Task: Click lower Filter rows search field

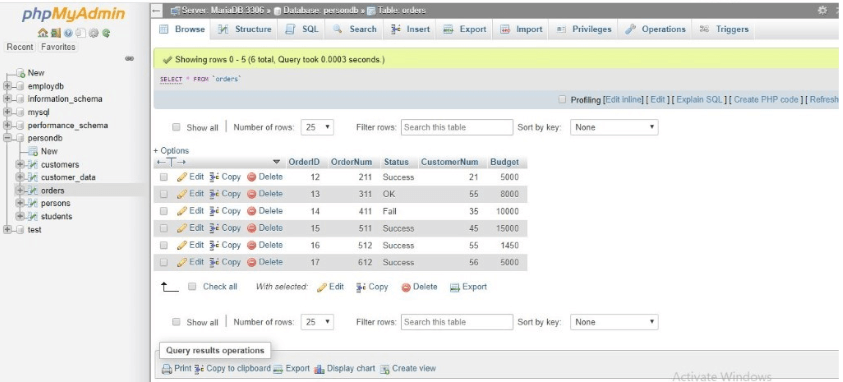Action: pos(457,322)
